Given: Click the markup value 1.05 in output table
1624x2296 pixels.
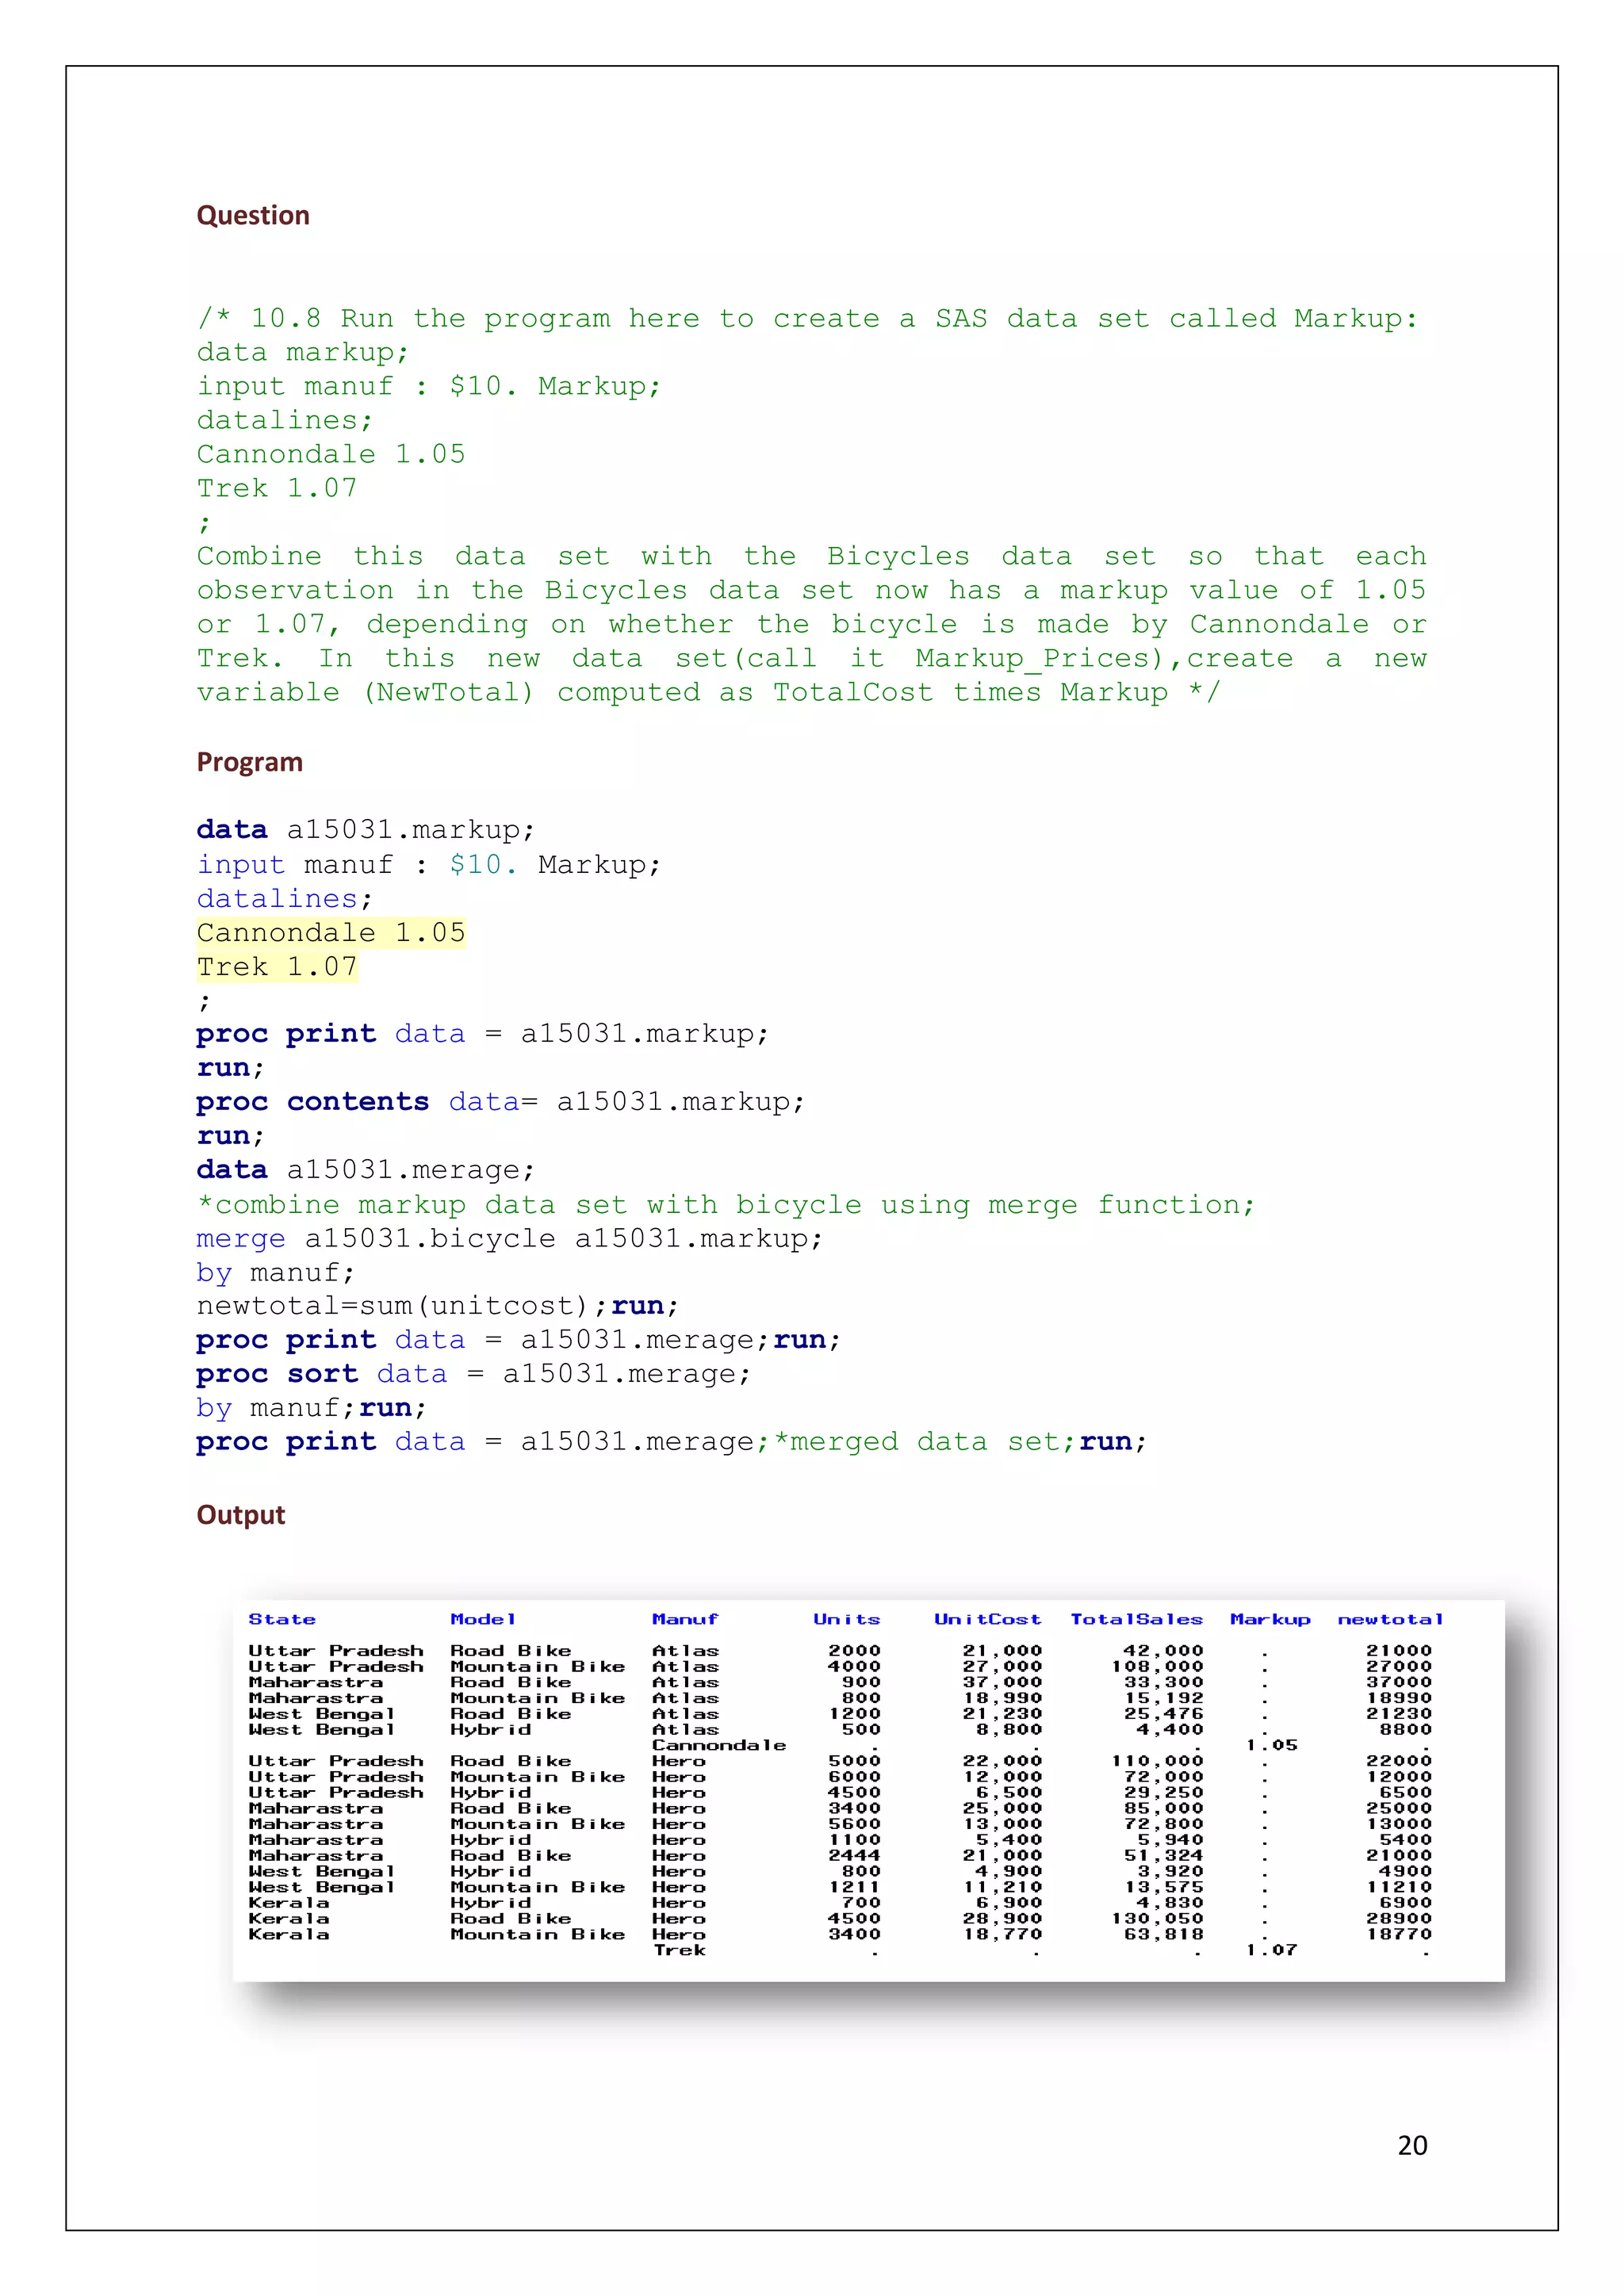Looking at the screenshot, I should (x=1271, y=1745).
